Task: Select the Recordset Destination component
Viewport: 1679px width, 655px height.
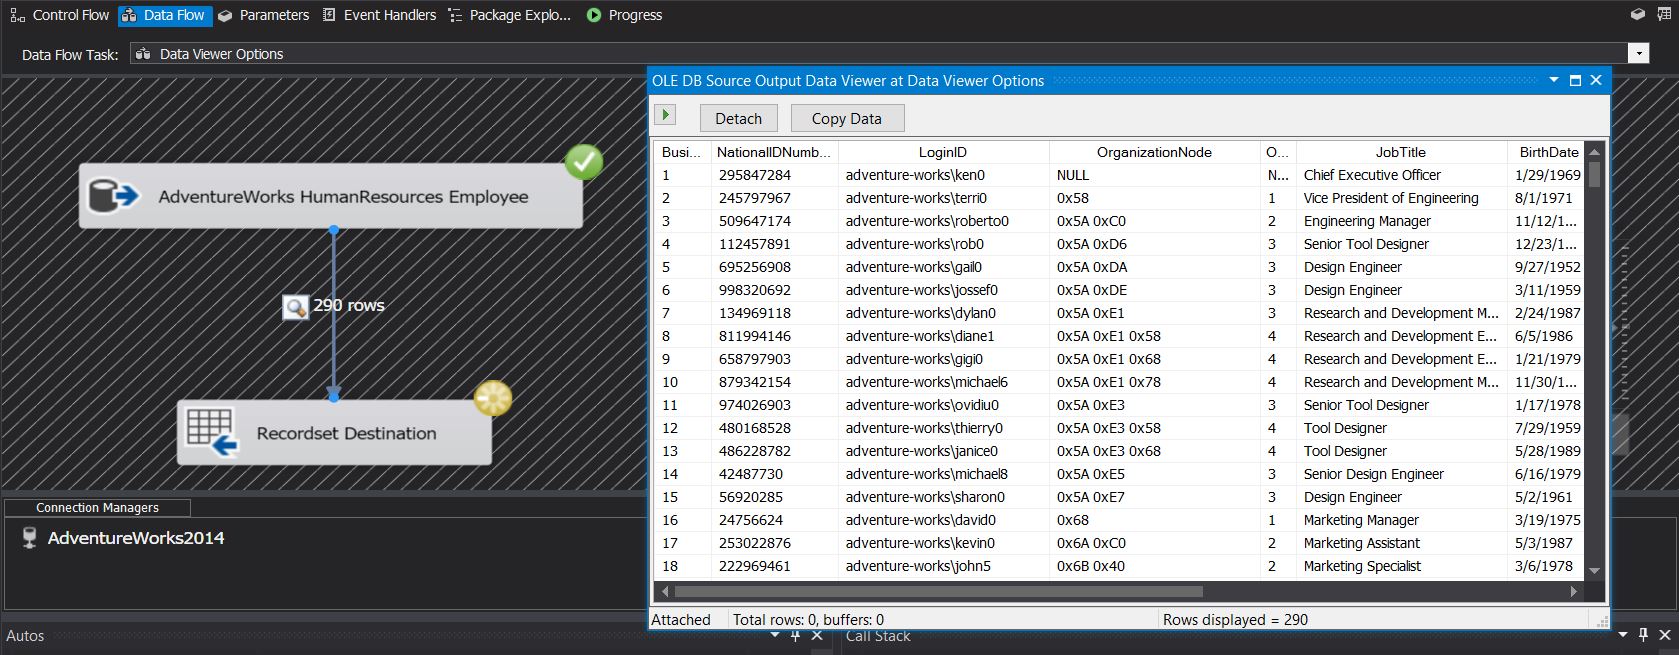Action: click(334, 433)
